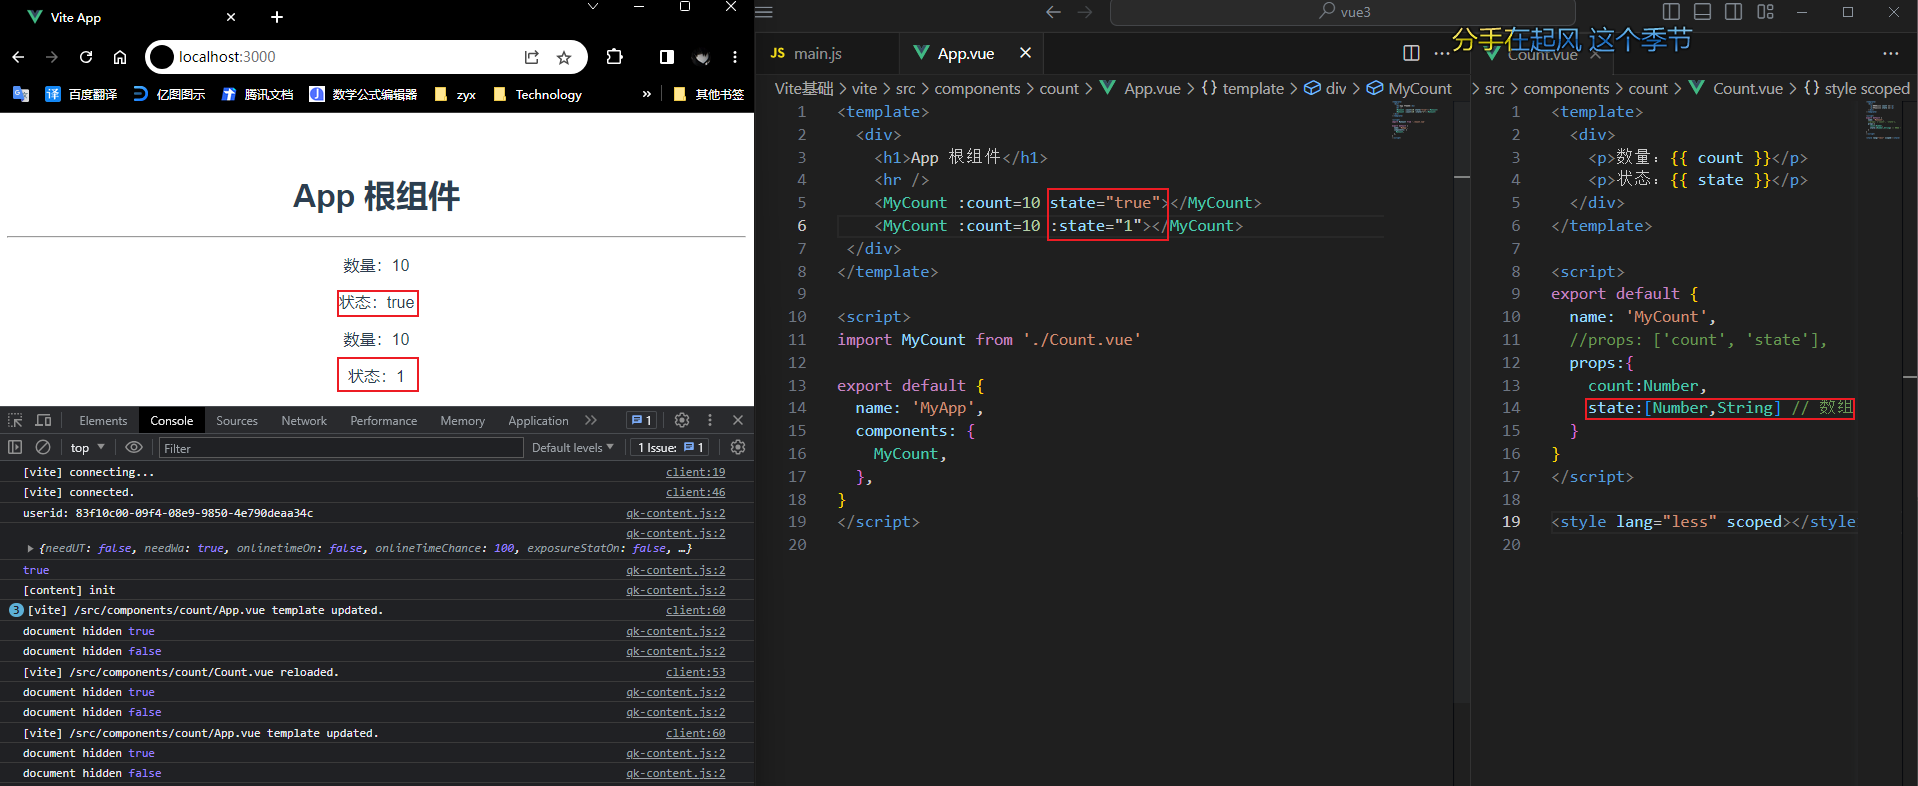The width and height of the screenshot is (1918, 786).
Task: Go to browser home page
Action: click(120, 57)
